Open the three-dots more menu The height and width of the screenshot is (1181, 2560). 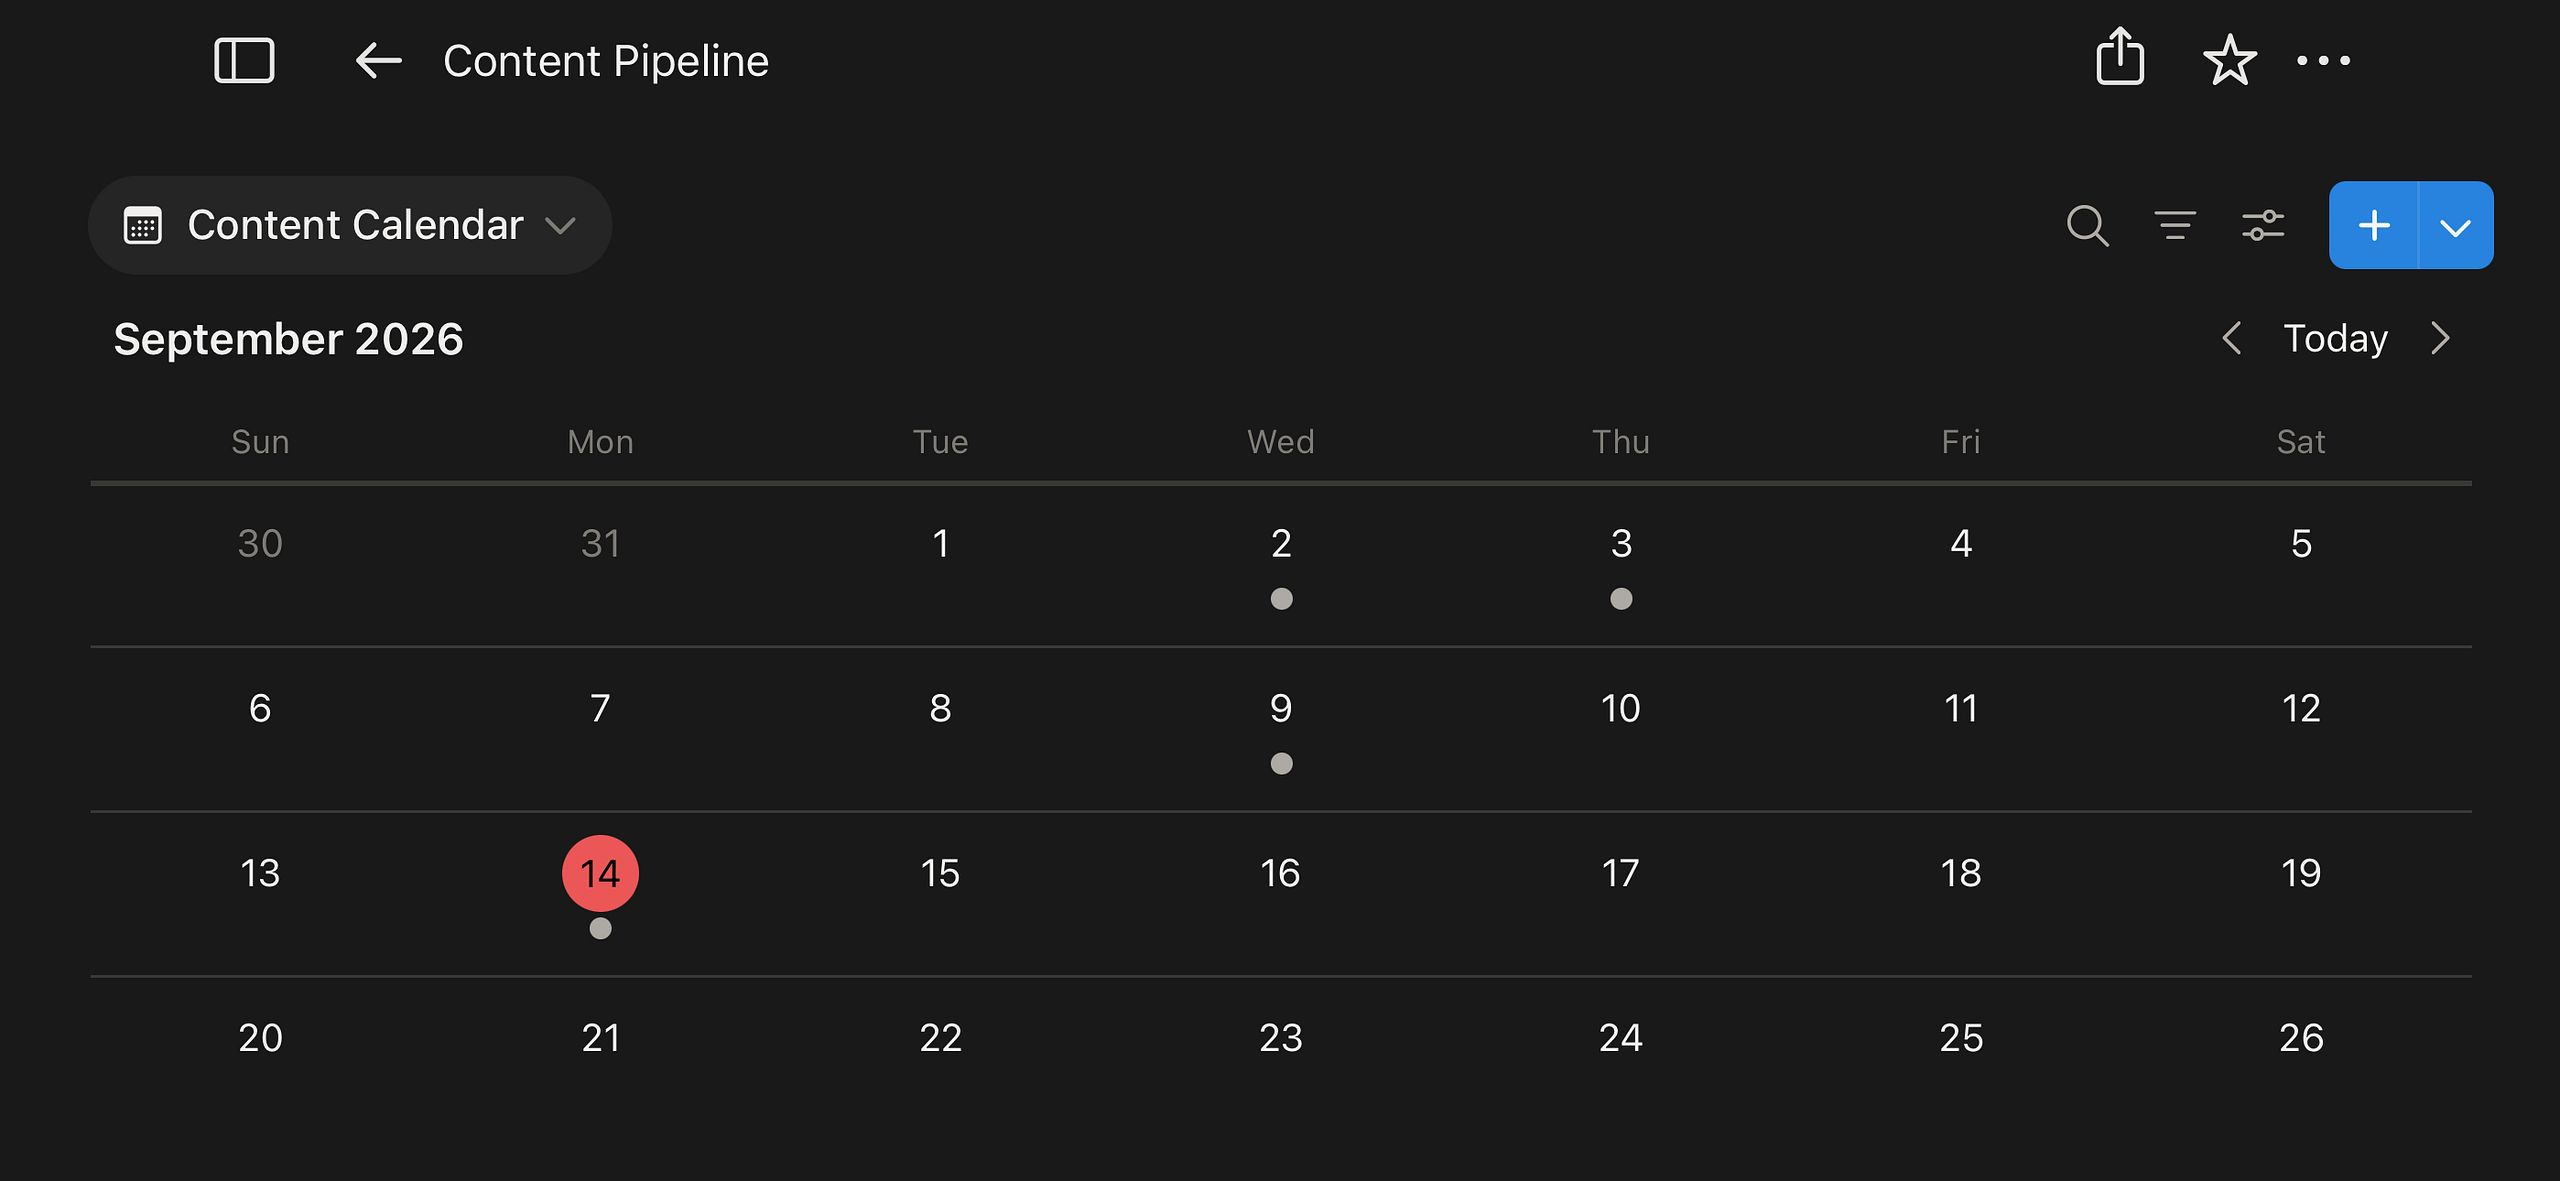pyautogui.click(x=2323, y=61)
